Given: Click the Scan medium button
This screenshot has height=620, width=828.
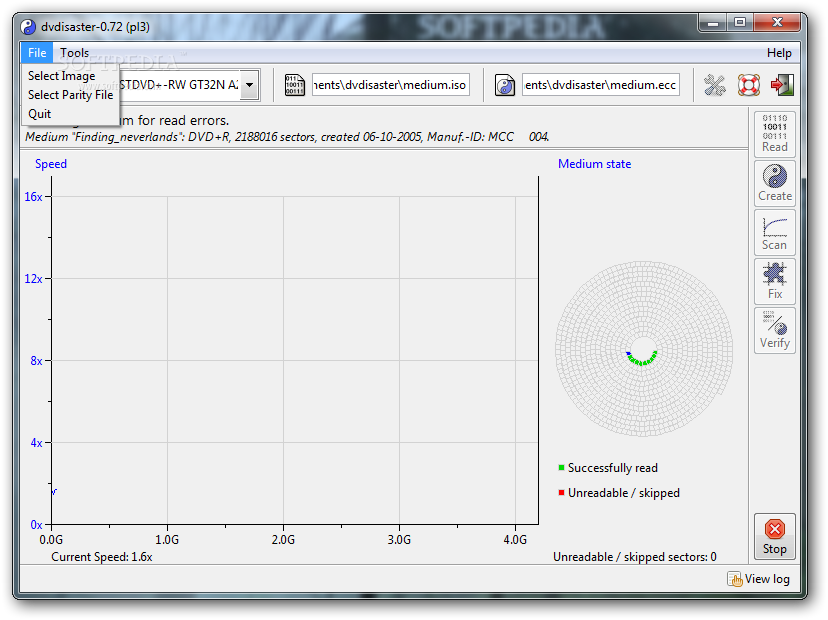Looking at the screenshot, I should (x=775, y=232).
